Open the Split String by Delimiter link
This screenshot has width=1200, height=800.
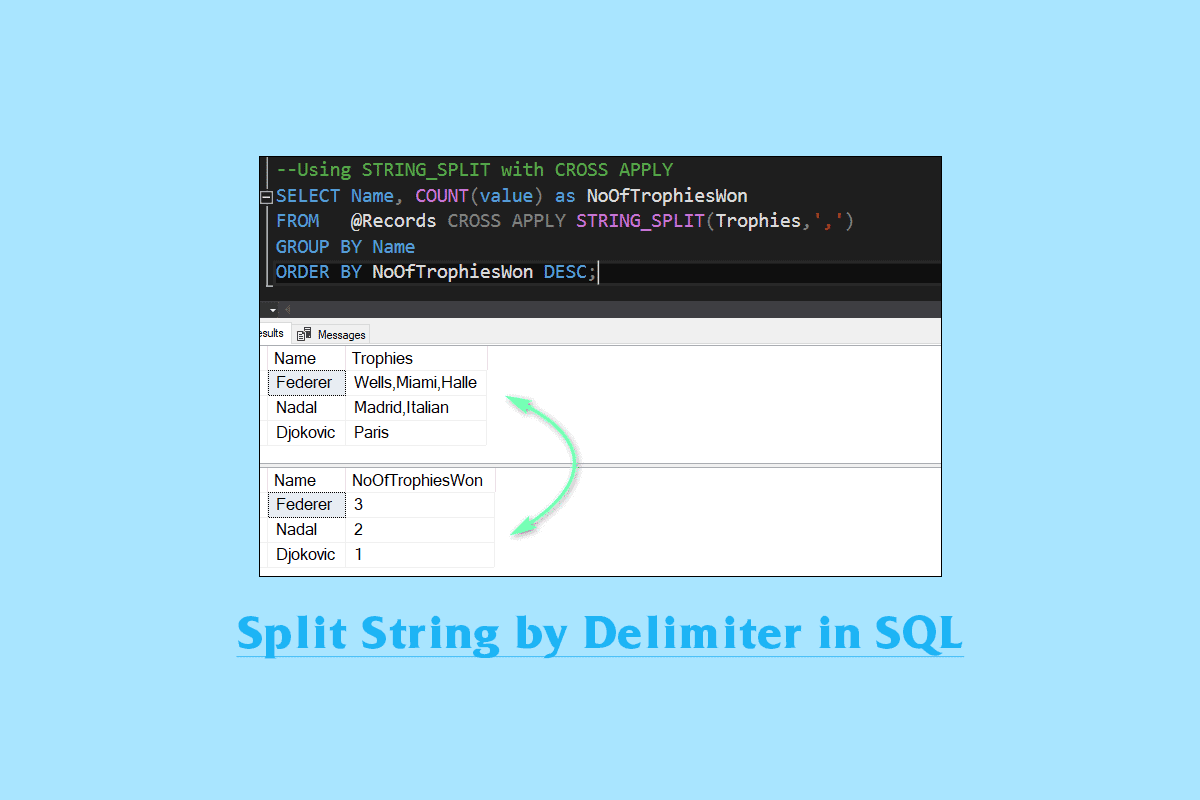(599, 634)
